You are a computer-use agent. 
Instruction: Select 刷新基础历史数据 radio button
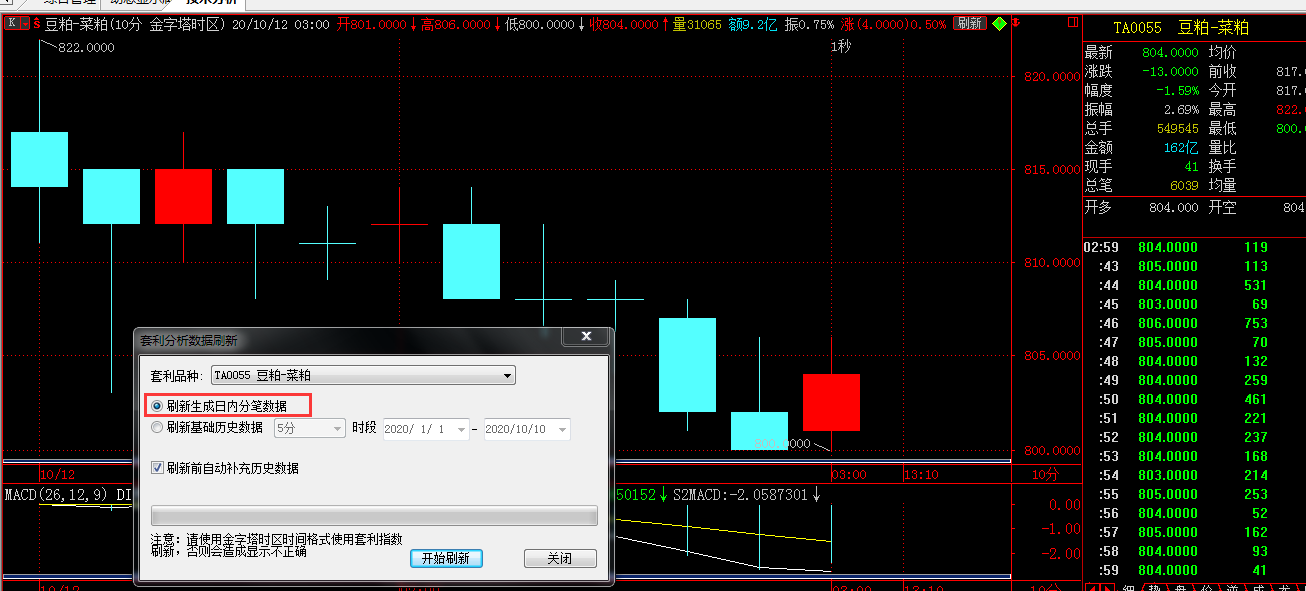(x=156, y=428)
